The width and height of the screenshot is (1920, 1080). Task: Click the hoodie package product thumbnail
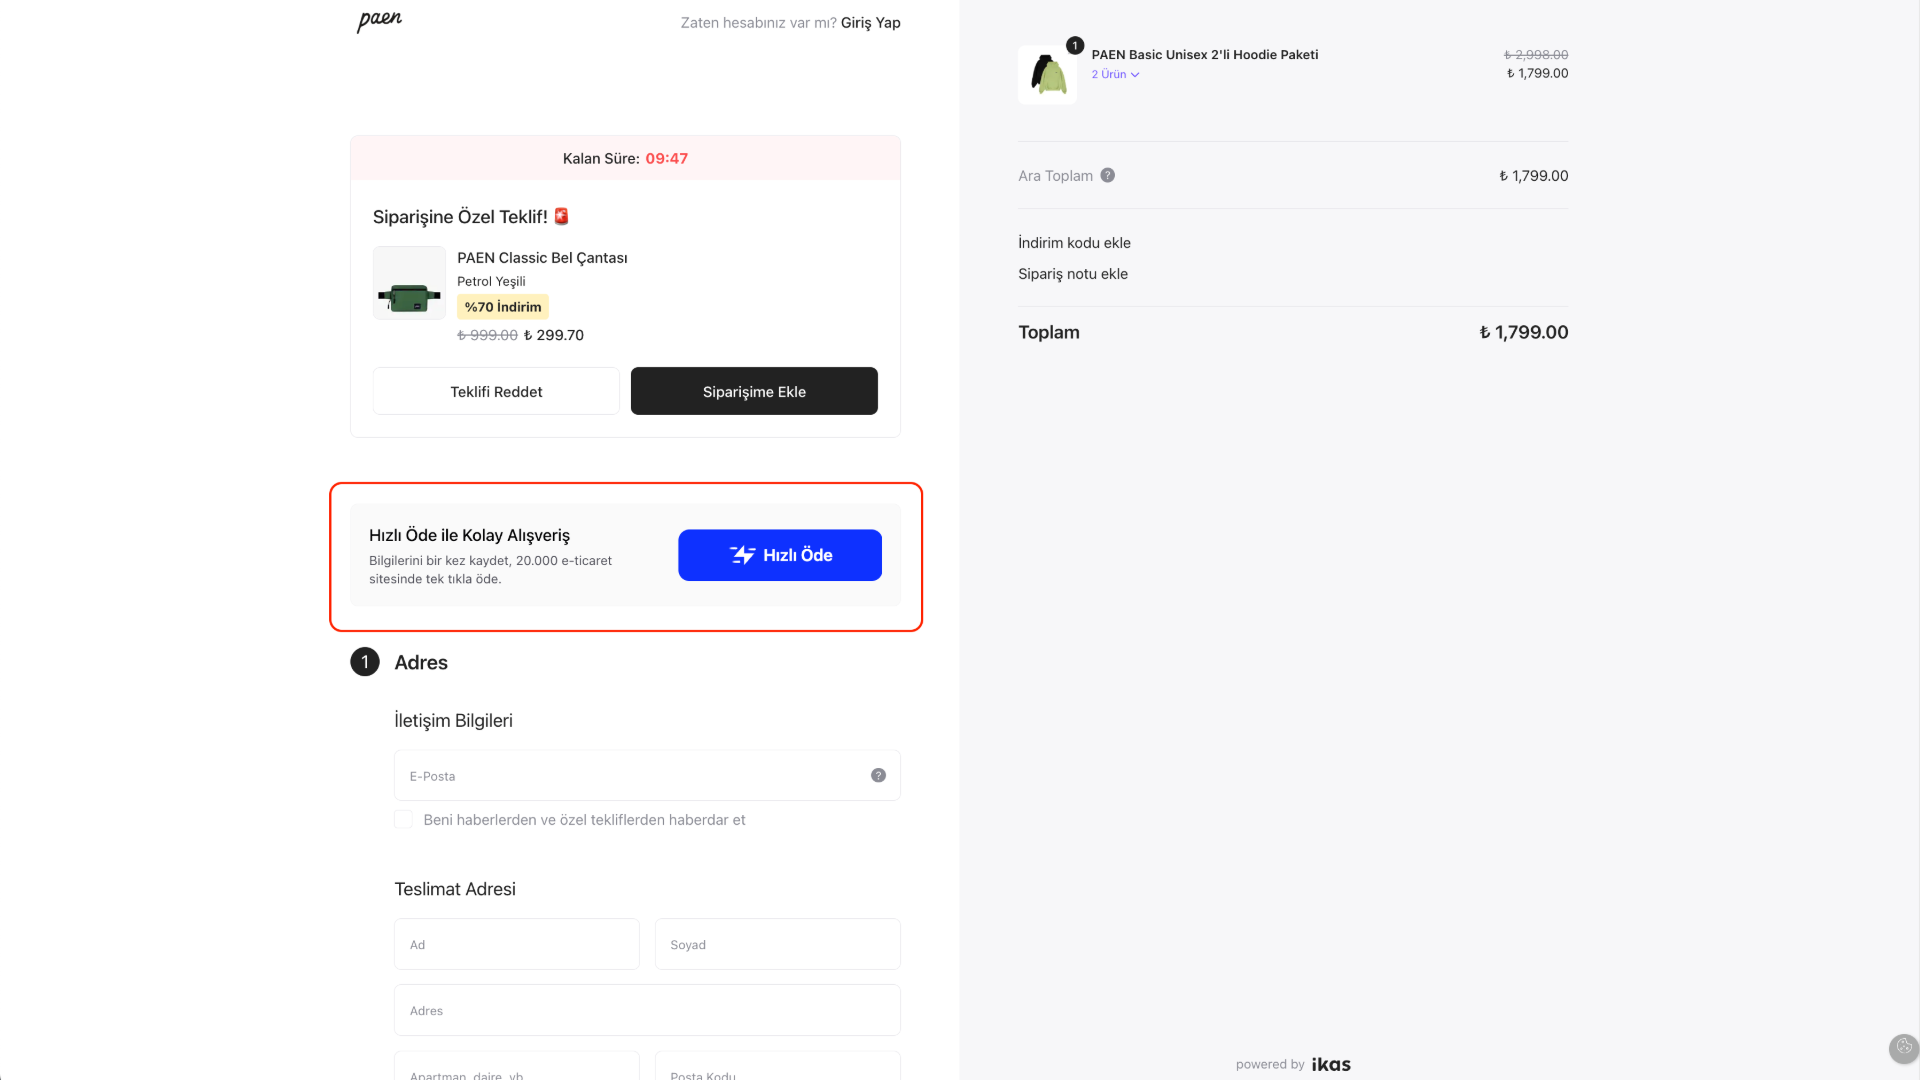tap(1047, 74)
